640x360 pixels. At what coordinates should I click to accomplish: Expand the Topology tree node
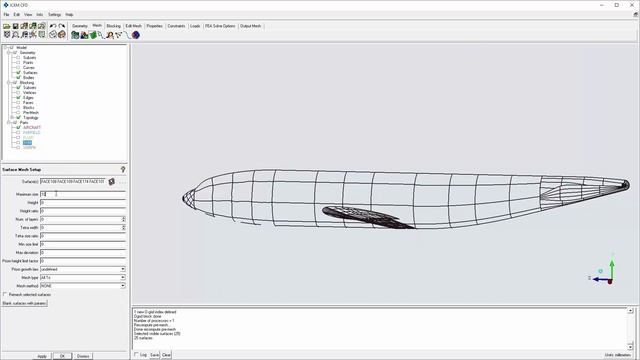click(12, 118)
